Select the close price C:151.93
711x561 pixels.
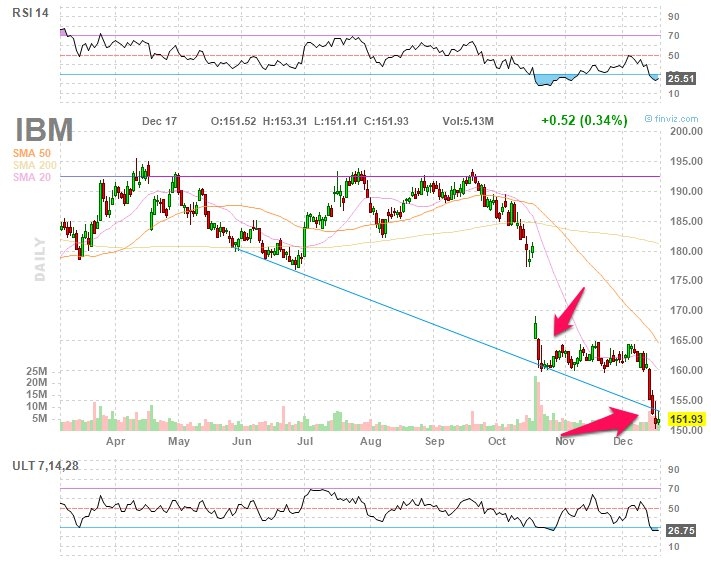coord(386,121)
